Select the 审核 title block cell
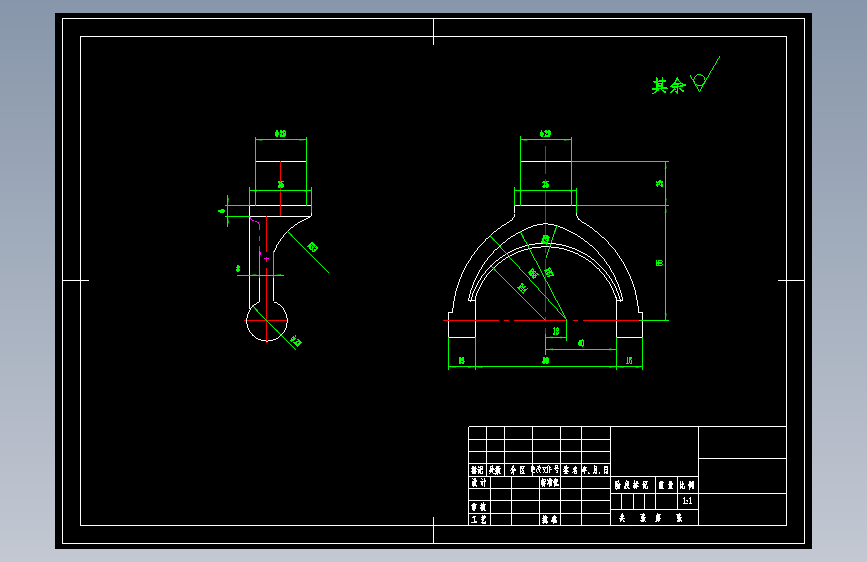The image size is (867, 562). point(479,507)
